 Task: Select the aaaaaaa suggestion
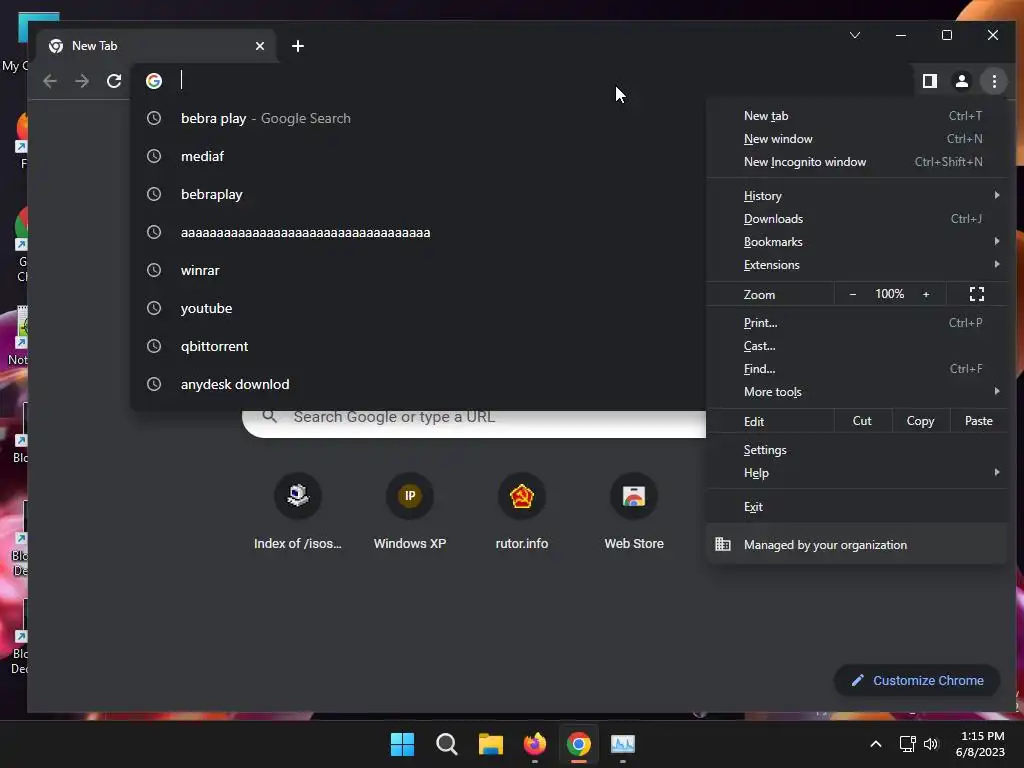418,232
